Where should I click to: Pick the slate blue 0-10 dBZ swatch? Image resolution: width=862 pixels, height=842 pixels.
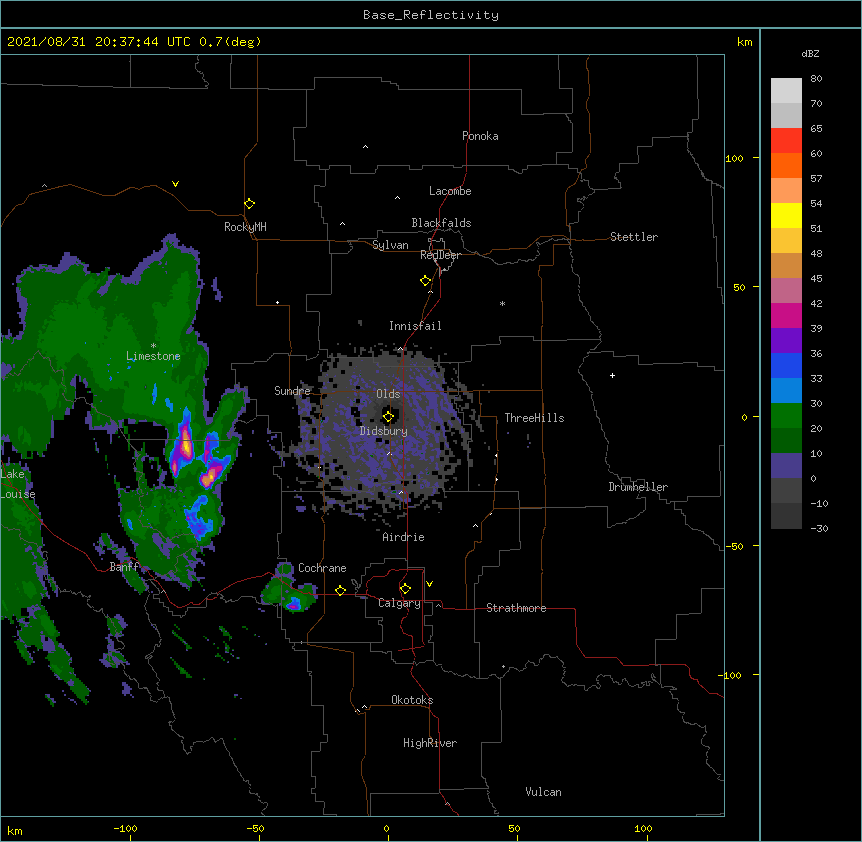tap(786, 466)
